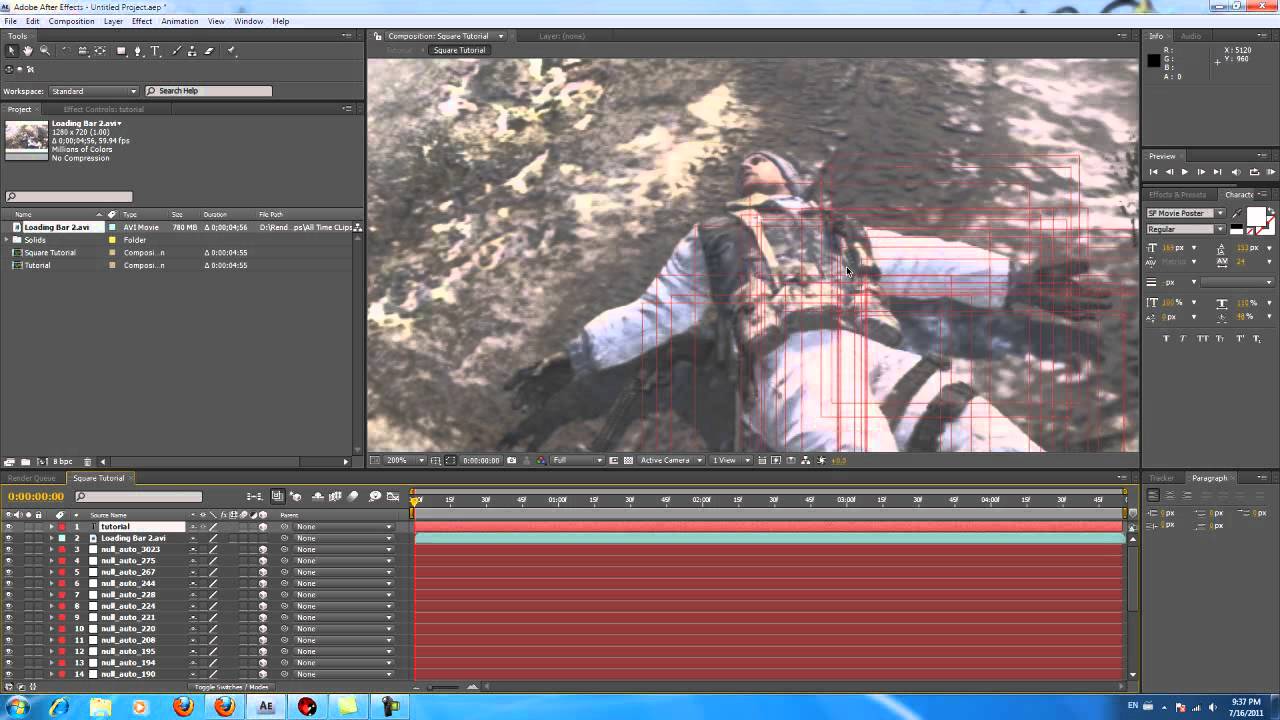Expand the Loading Bar 2.avi layer
The height and width of the screenshot is (720, 1280).
pyautogui.click(x=51, y=538)
